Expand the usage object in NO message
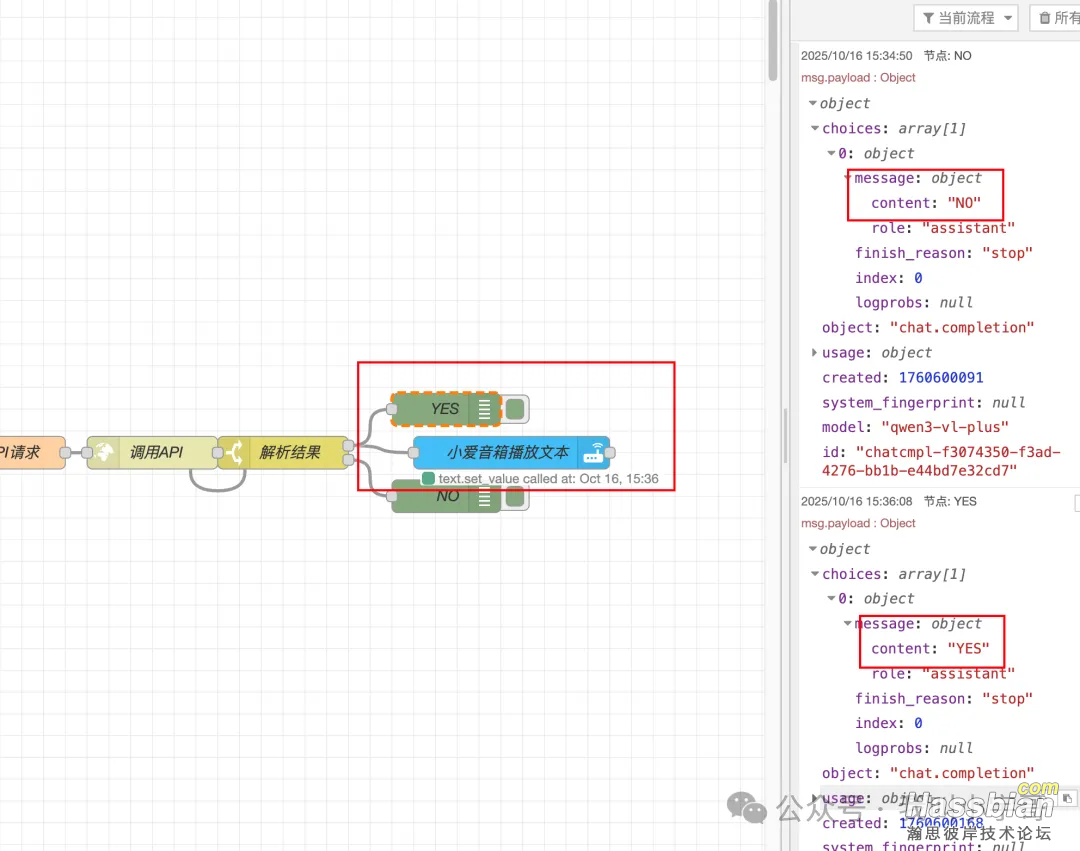Image resolution: width=1080 pixels, height=851 pixels. click(x=813, y=353)
